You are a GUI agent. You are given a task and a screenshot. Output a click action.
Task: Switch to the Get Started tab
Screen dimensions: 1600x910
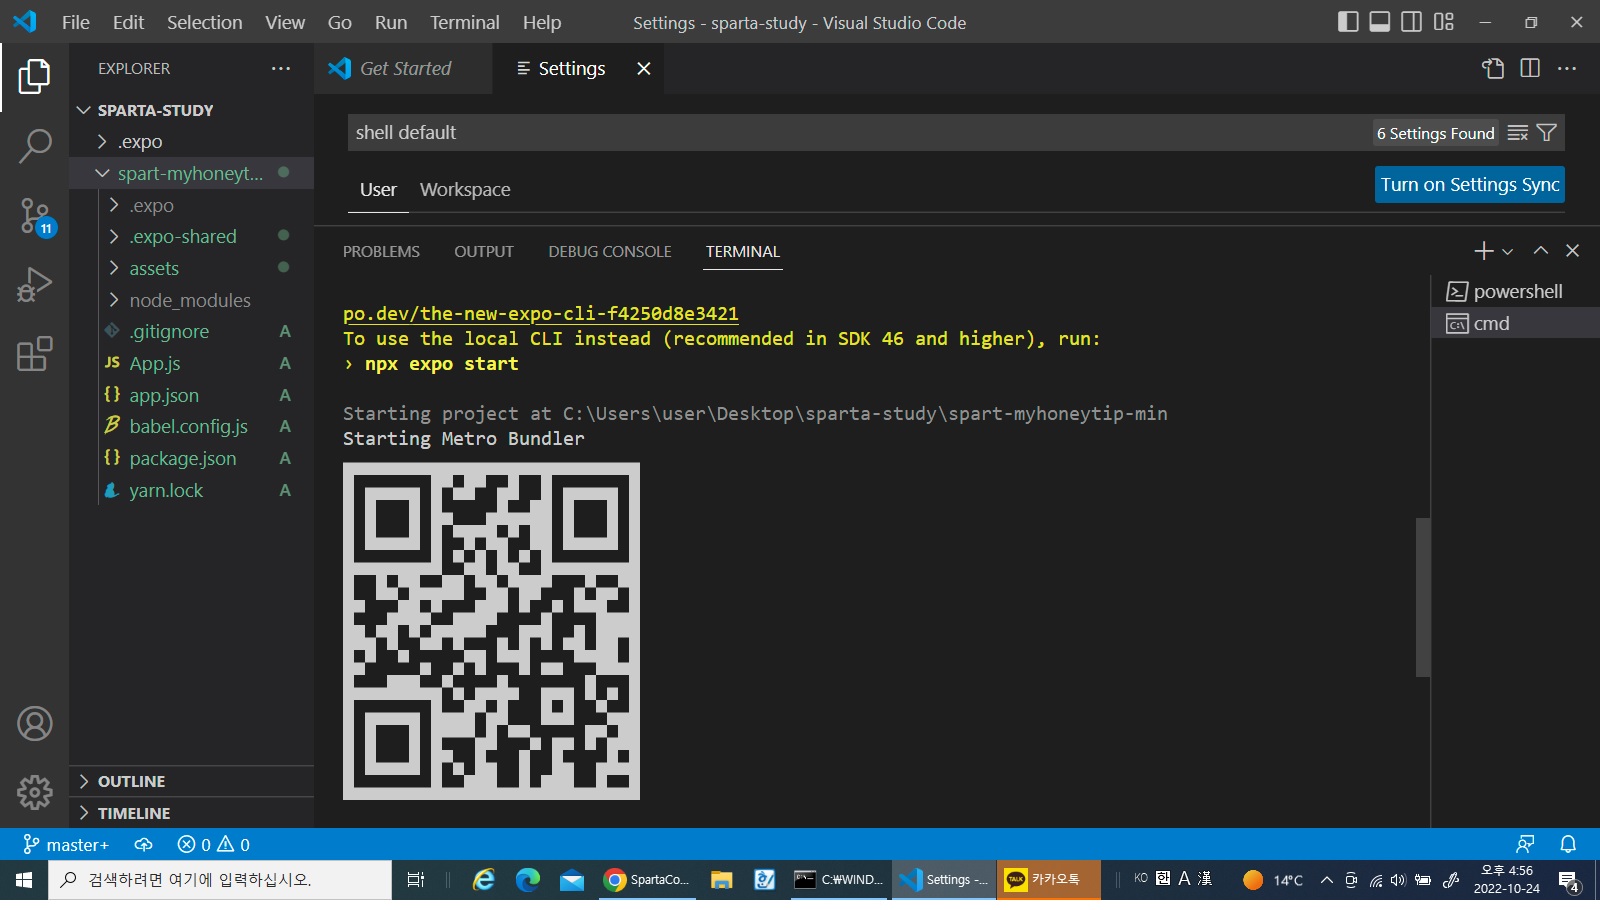pyautogui.click(x=403, y=68)
